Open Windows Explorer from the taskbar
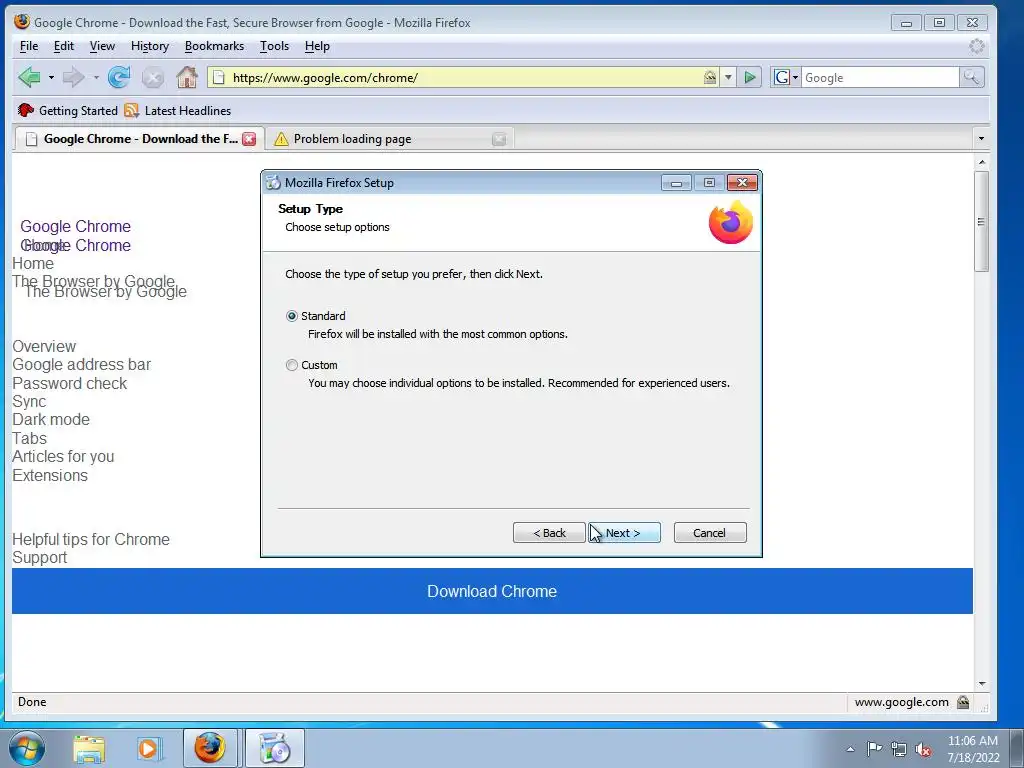 pyautogui.click(x=89, y=750)
